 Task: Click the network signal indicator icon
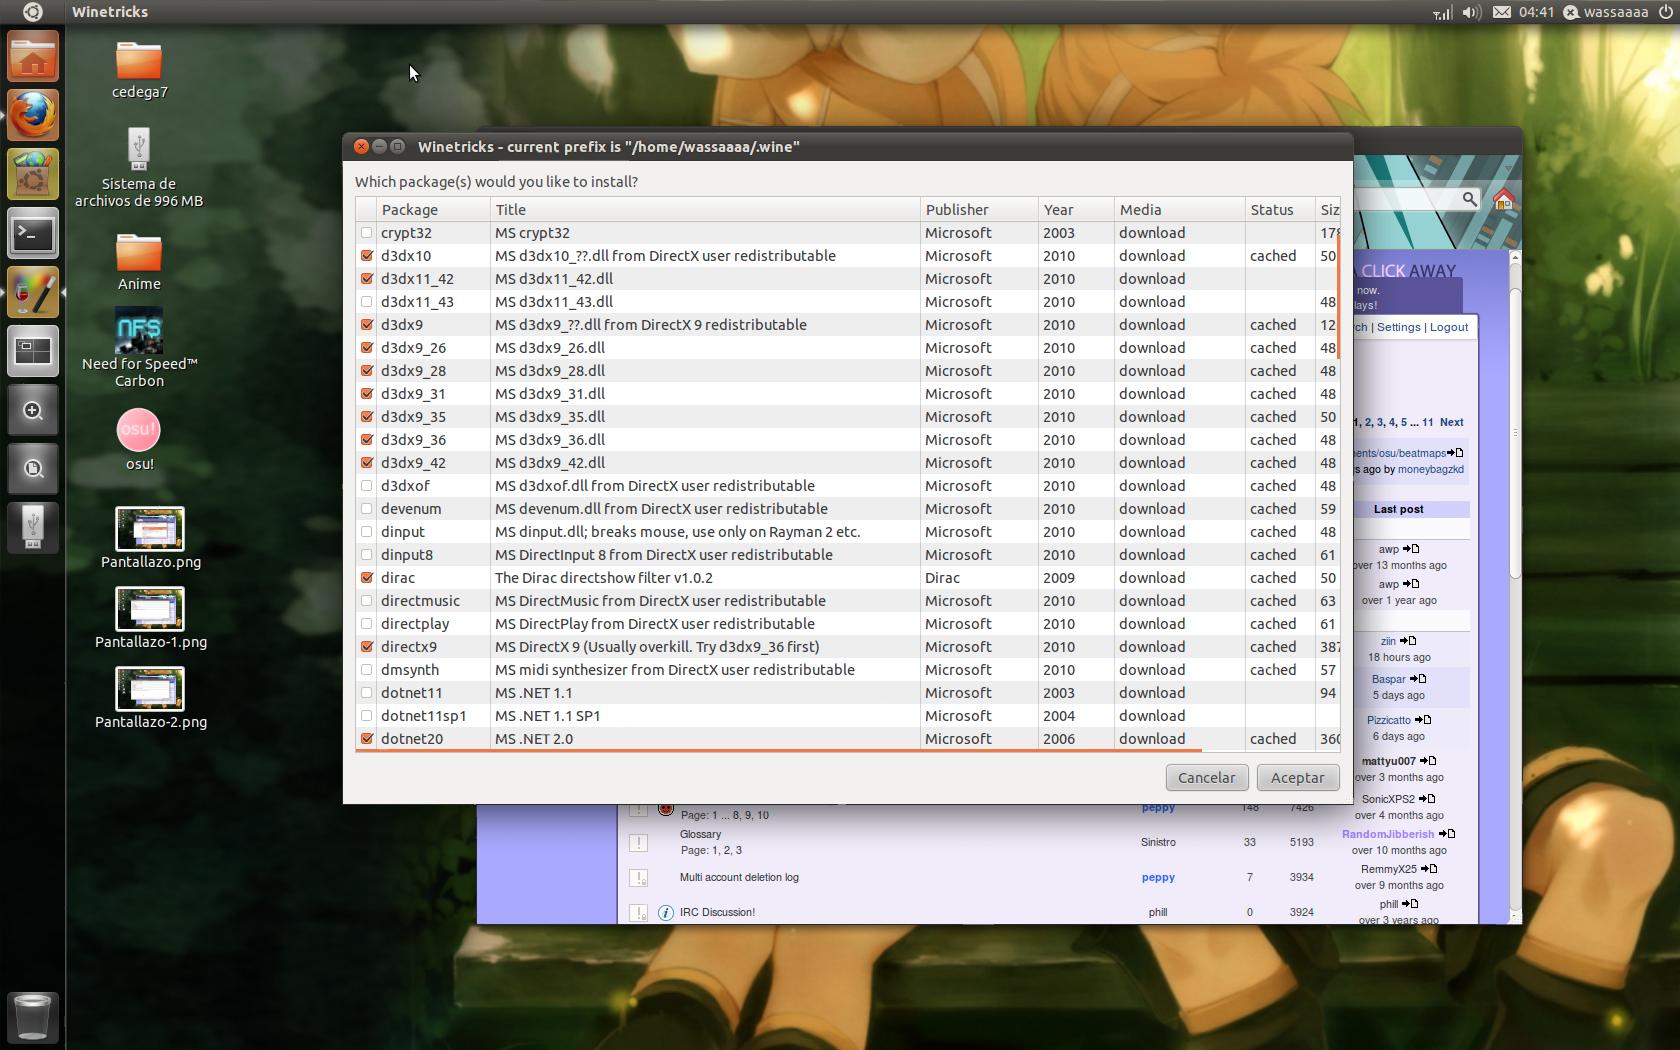1442,12
